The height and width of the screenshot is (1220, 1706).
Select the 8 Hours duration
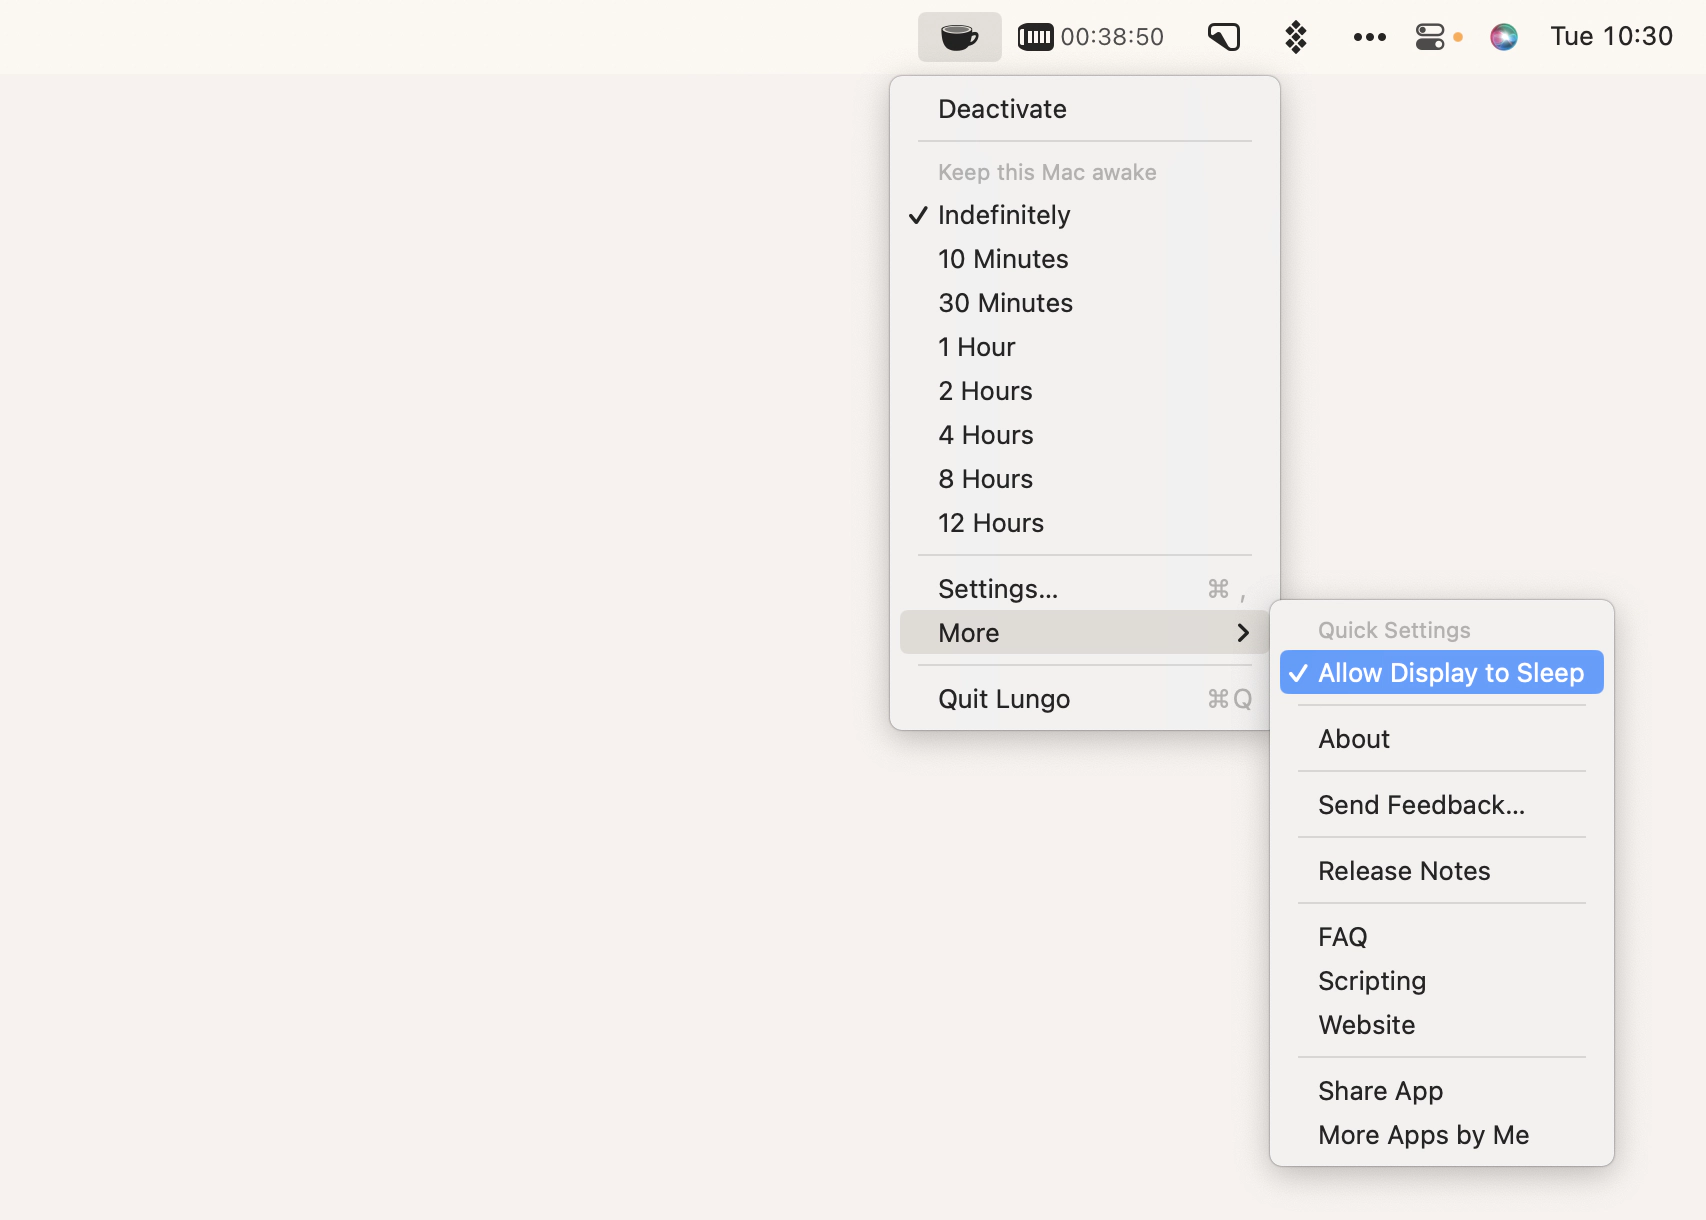(x=1085, y=479)
